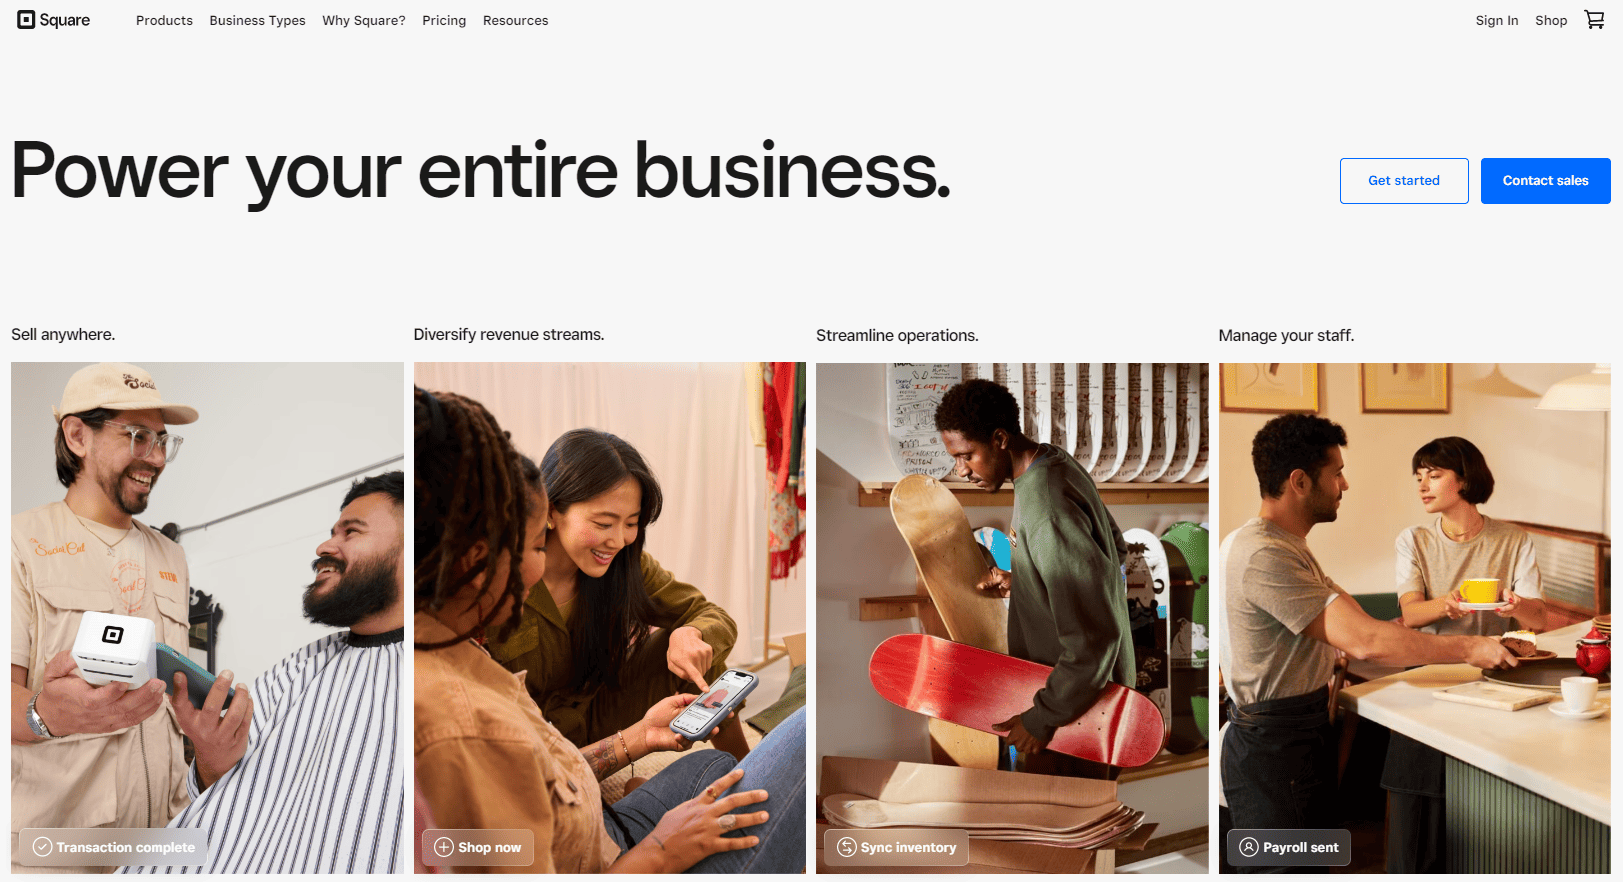
Task: Click the person icon on Payroll sent
Action: pyautogui.click(x=1249, y=847)
